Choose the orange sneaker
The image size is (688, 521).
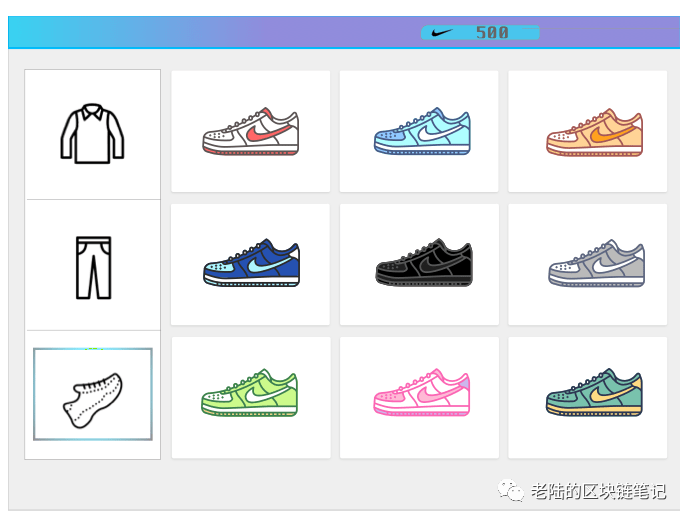click(x=595, y=132)
